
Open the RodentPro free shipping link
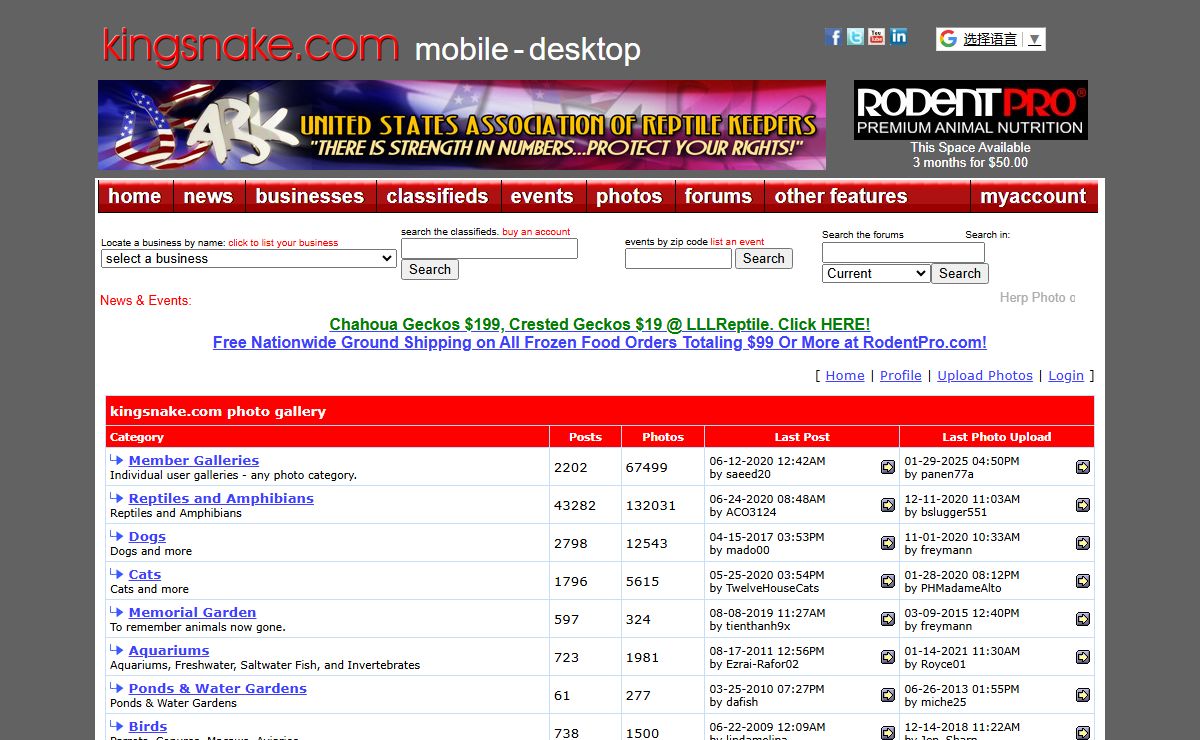600,342
